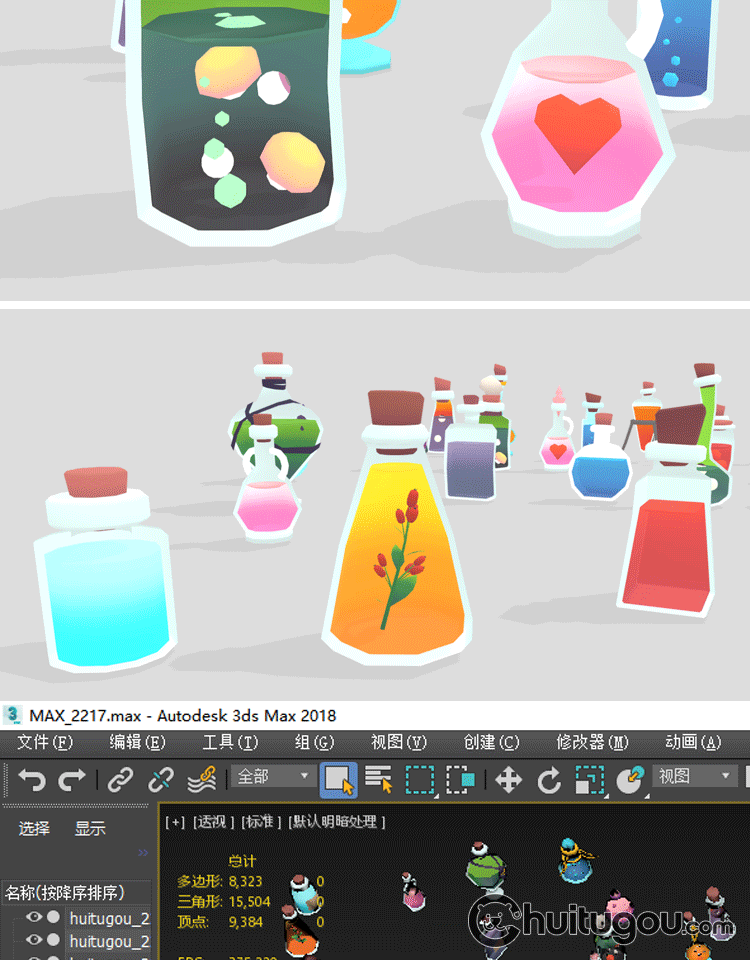The width and height of the screenshot is (750, 960).
Task: Click the Redo arrow in the toolbar
Action: pyautogui.click(x=72, y=779)
